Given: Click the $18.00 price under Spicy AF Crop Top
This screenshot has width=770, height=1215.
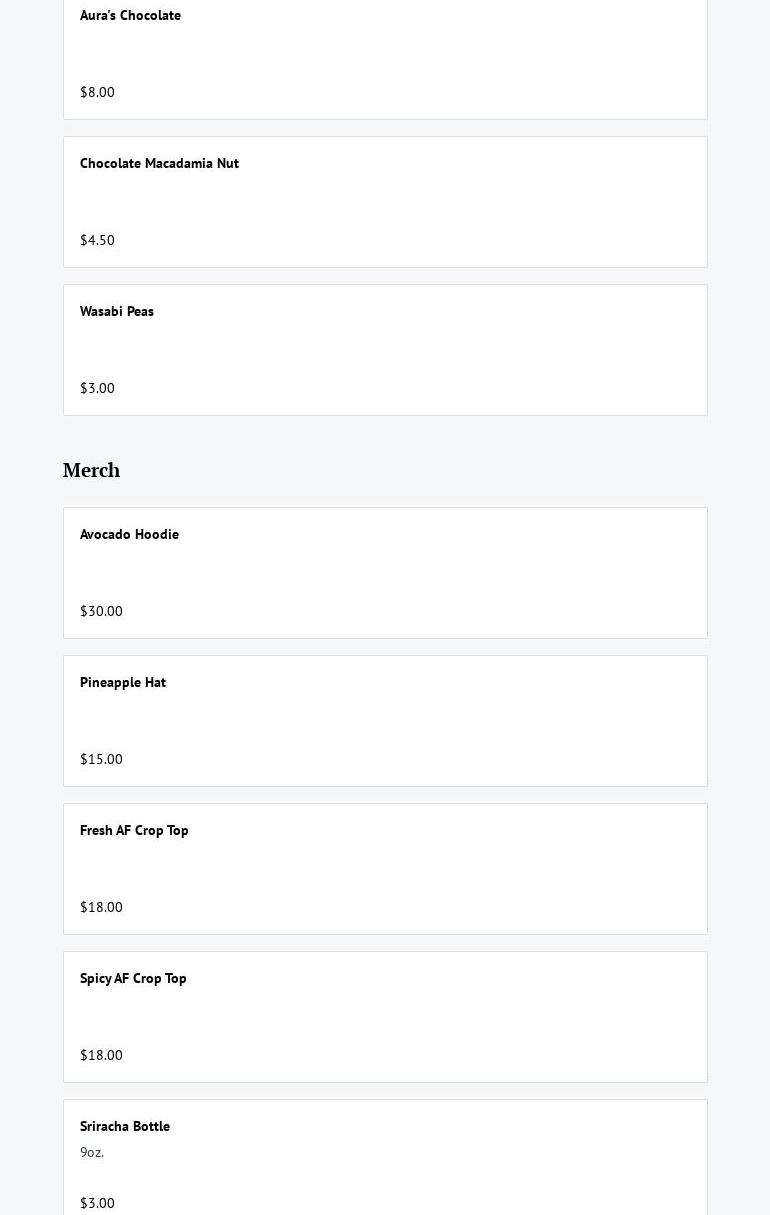Looking at the screenshot, I should [101, 1055].
